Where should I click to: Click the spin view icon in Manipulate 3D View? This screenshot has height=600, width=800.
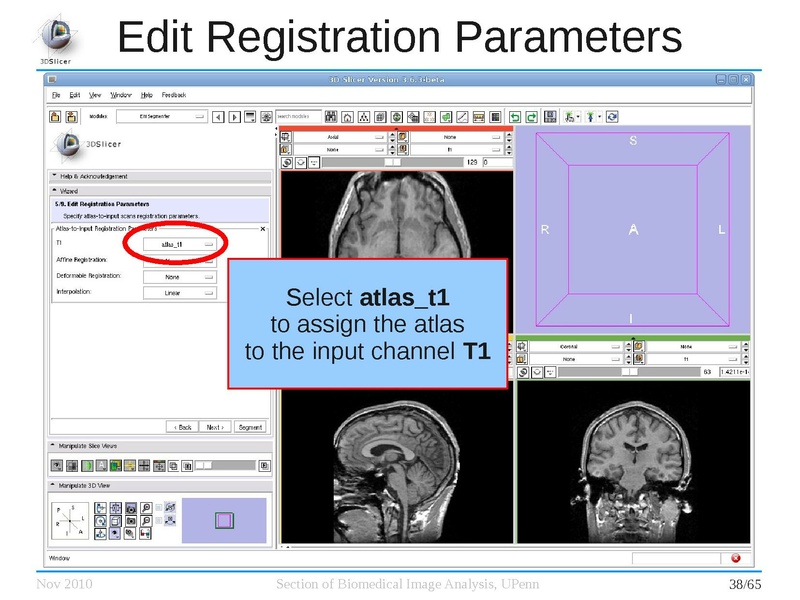pyautogui.click(x=102, y=521)
